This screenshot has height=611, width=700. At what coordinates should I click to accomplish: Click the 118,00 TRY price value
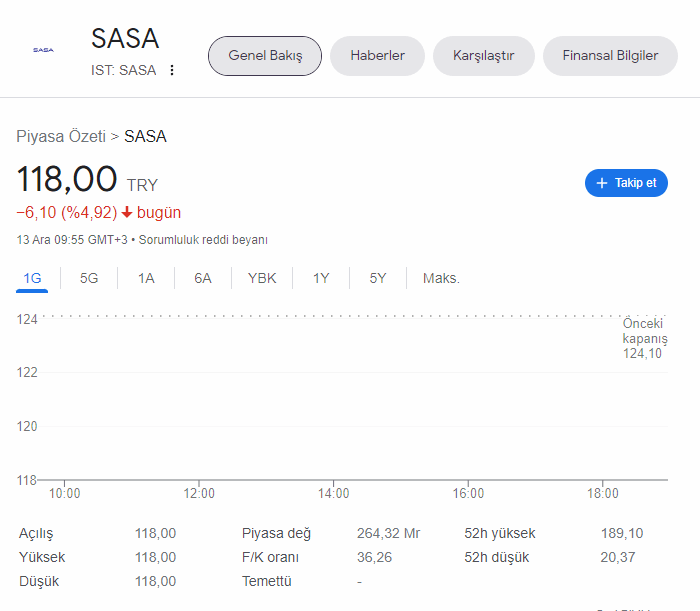tap(88, 179)
